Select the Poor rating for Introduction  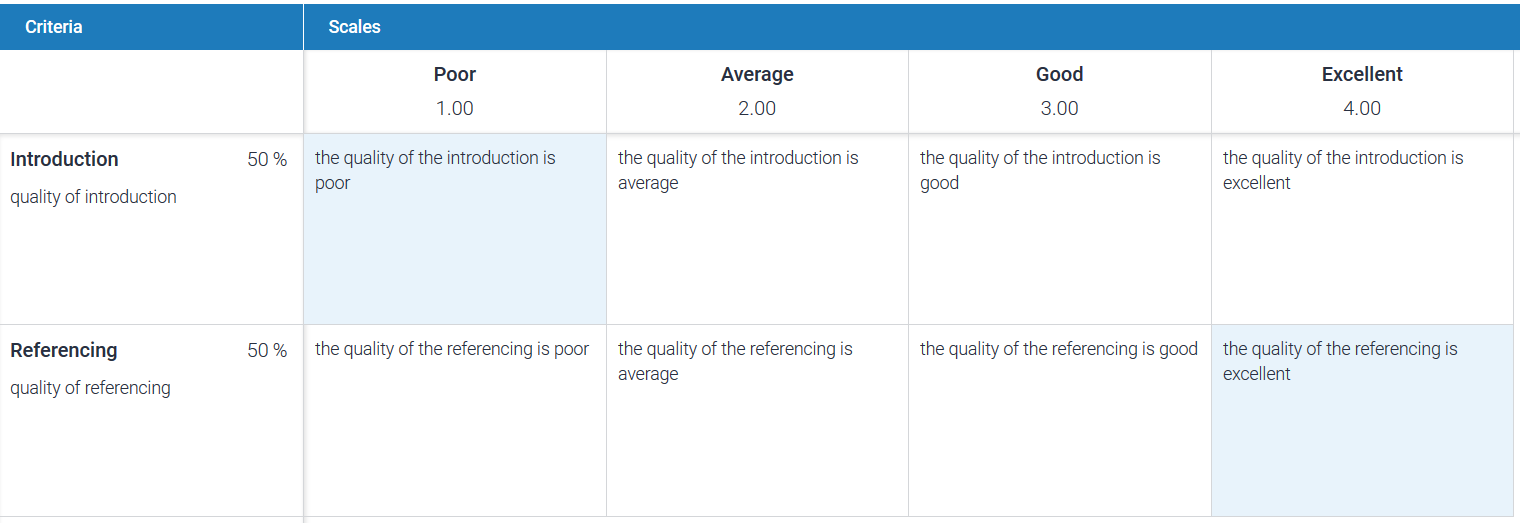point(455,228)
